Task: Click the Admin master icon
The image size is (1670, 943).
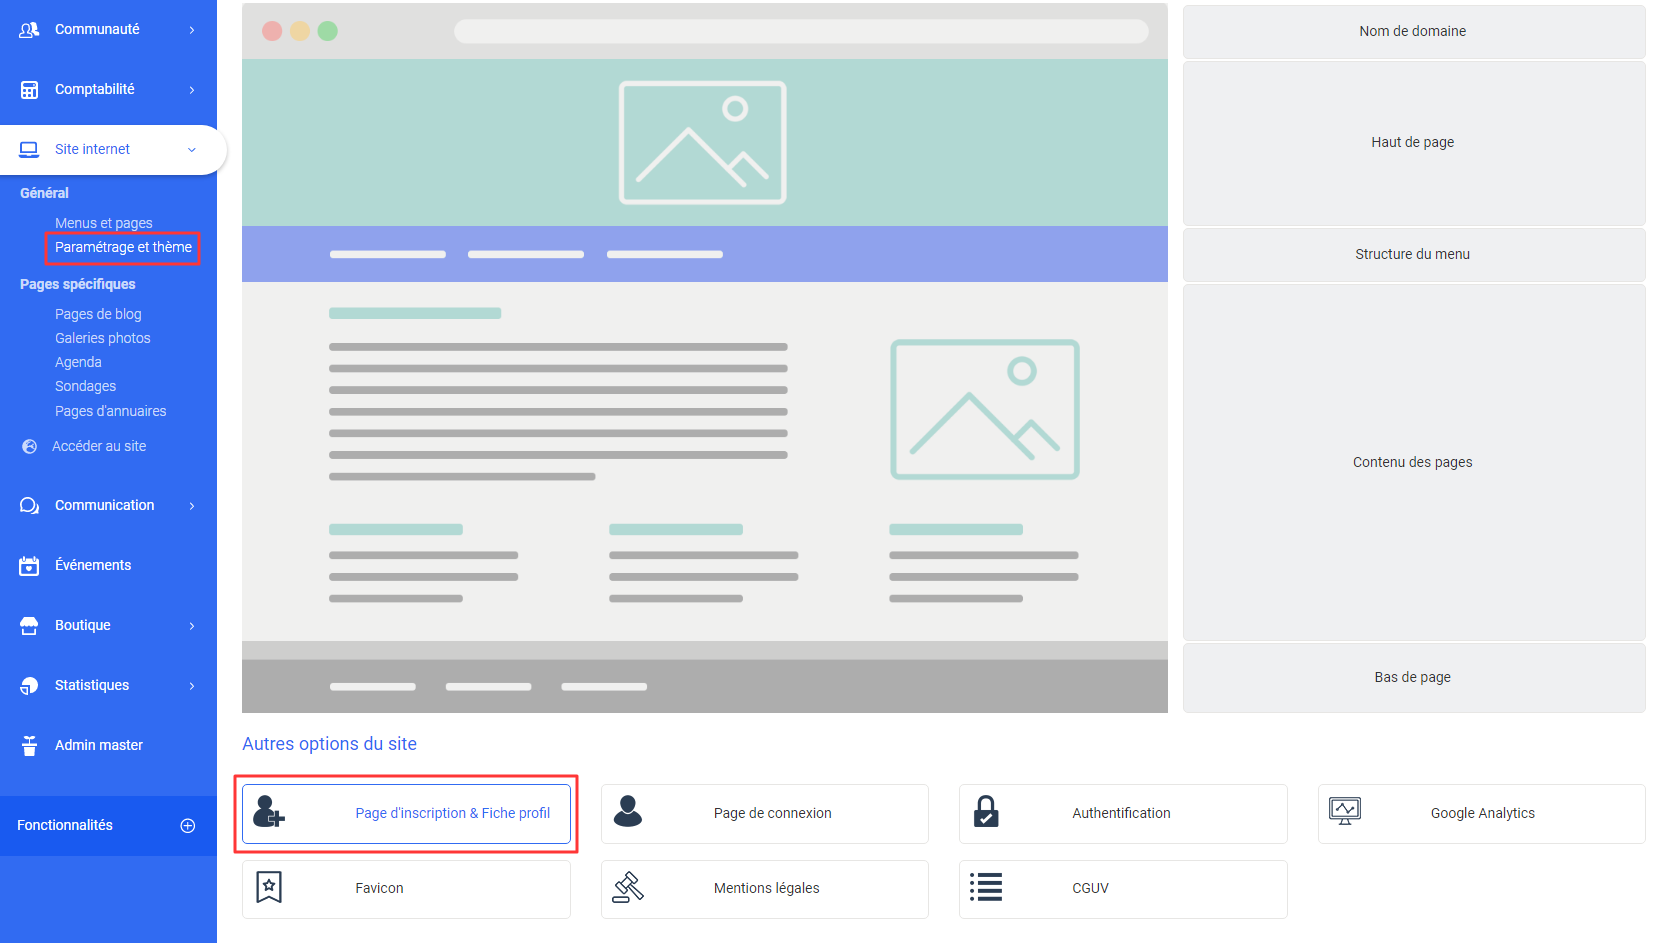Action: (x=29, y=746)
